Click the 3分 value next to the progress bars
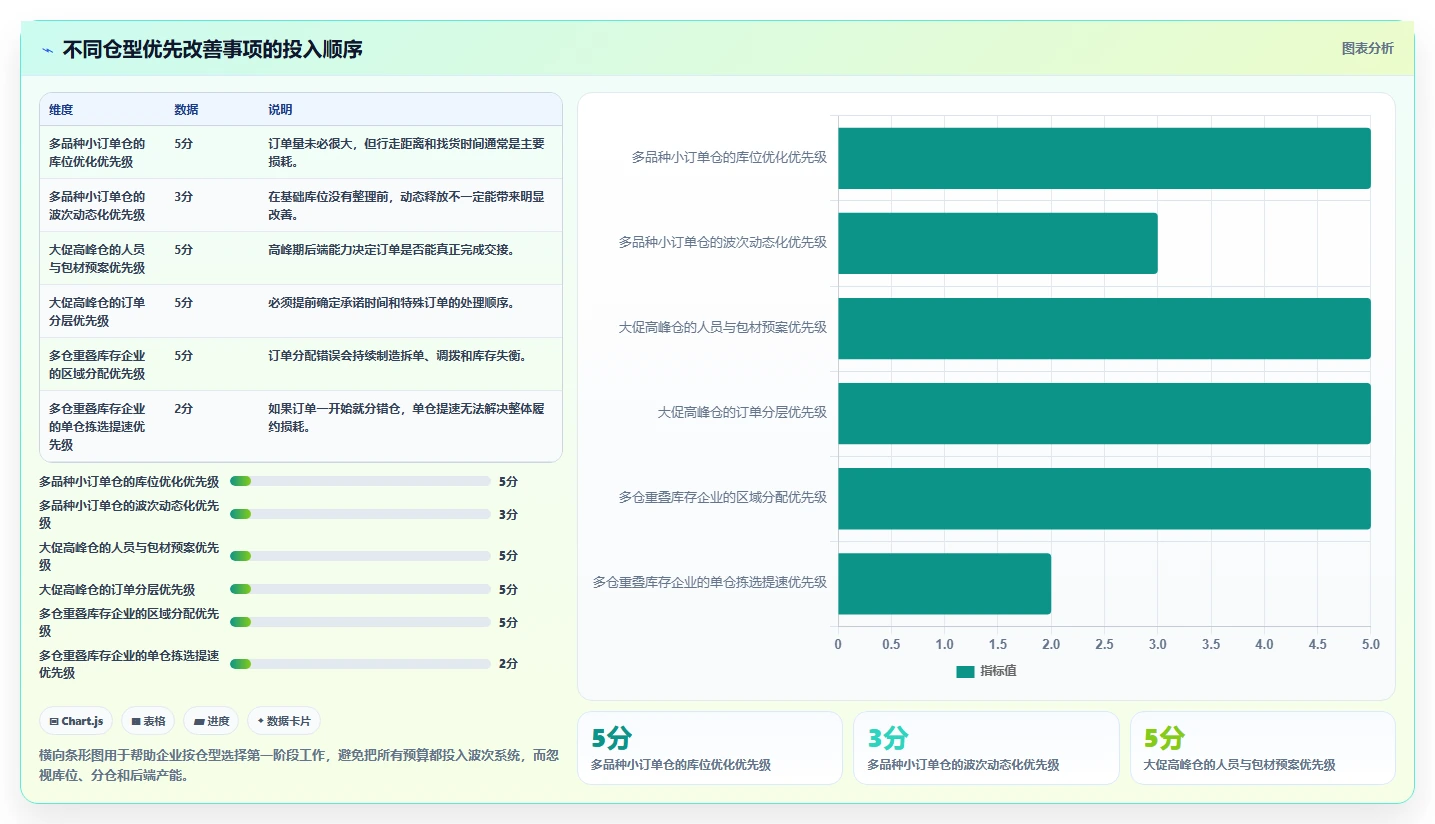Image resolution: width=1435 pixels, height=824 pixels. click(x=508, y=514)
